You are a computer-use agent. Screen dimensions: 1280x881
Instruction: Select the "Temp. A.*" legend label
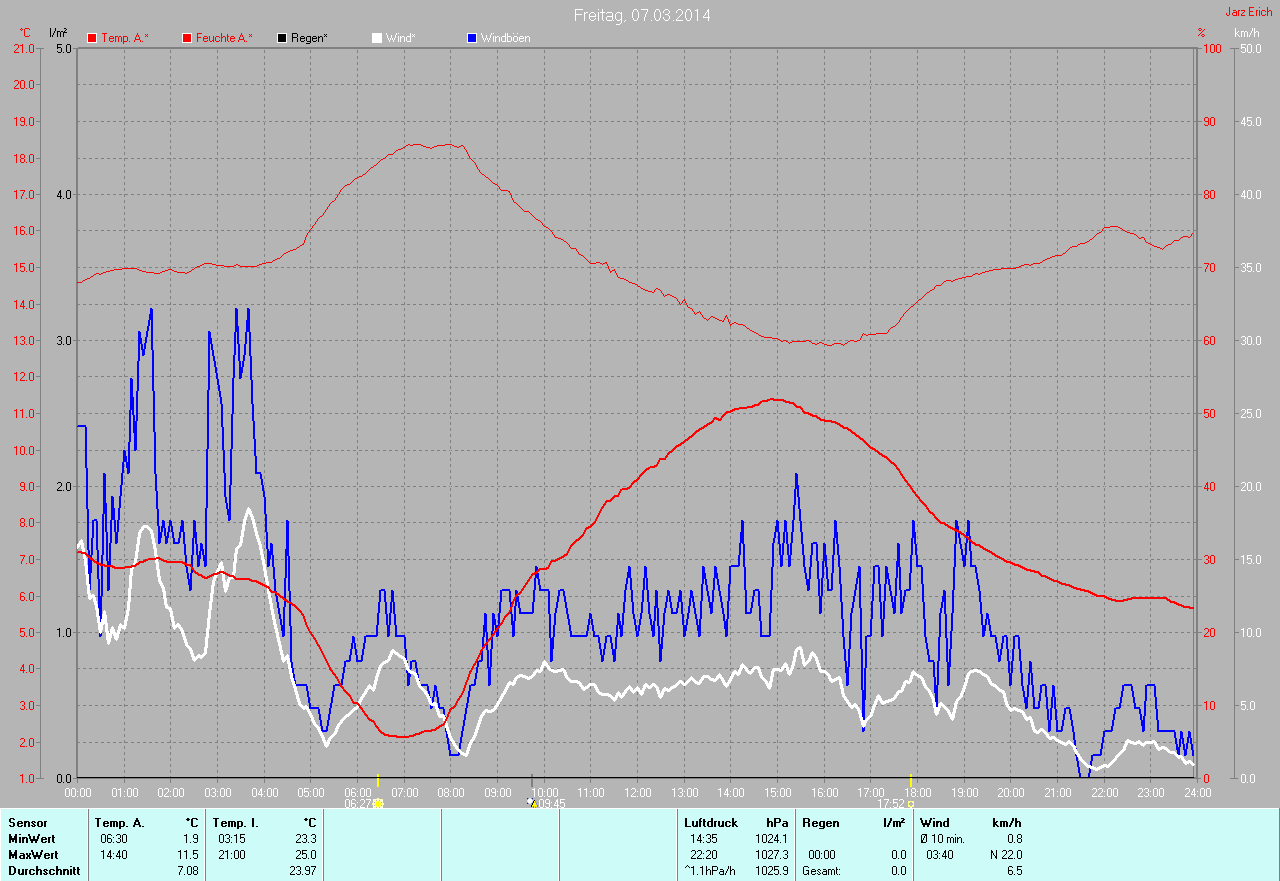[125, 38]
